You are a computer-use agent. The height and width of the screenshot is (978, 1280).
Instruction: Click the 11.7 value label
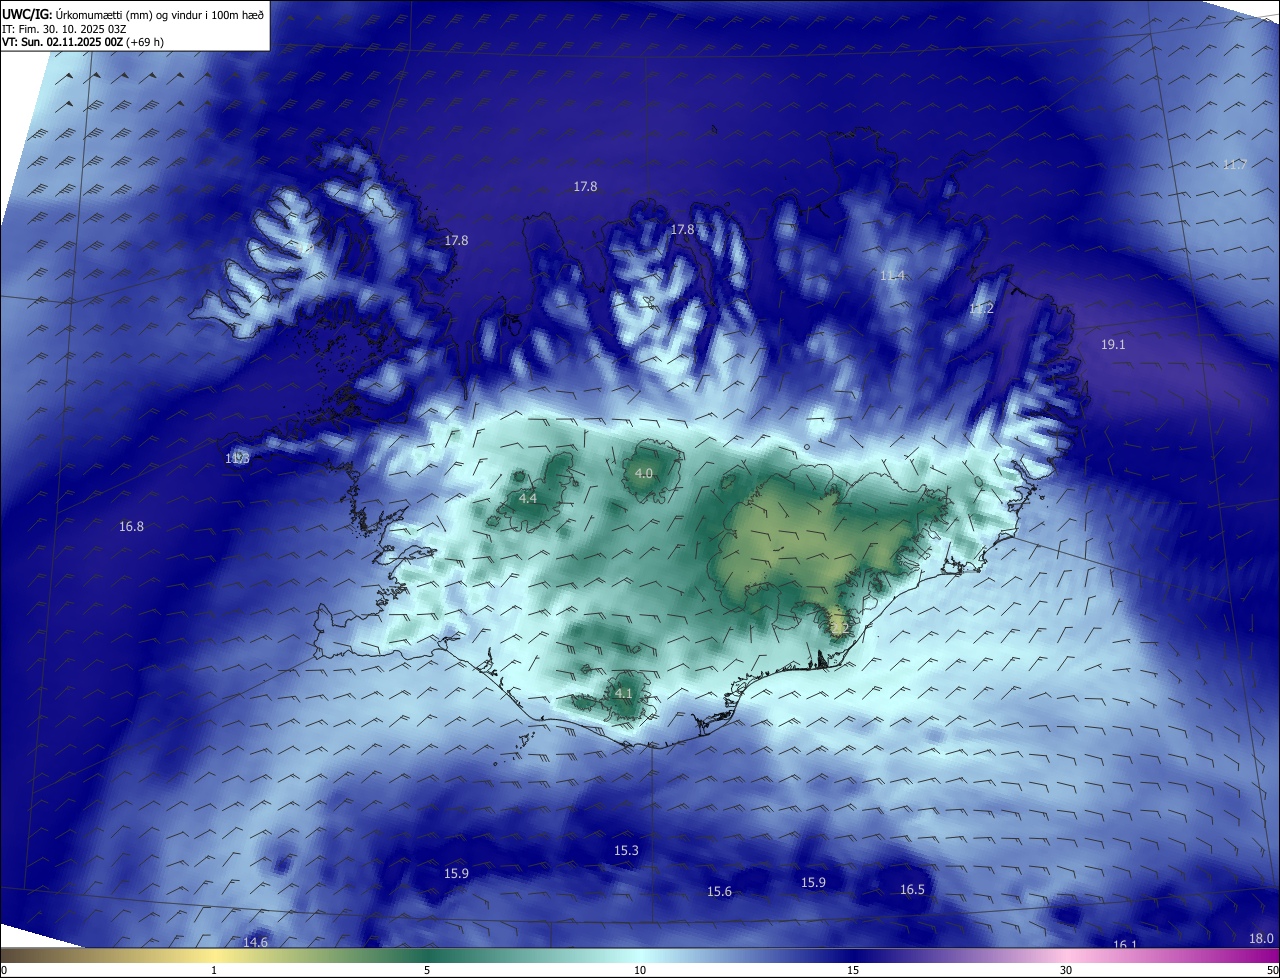(x=1235, y=164)
